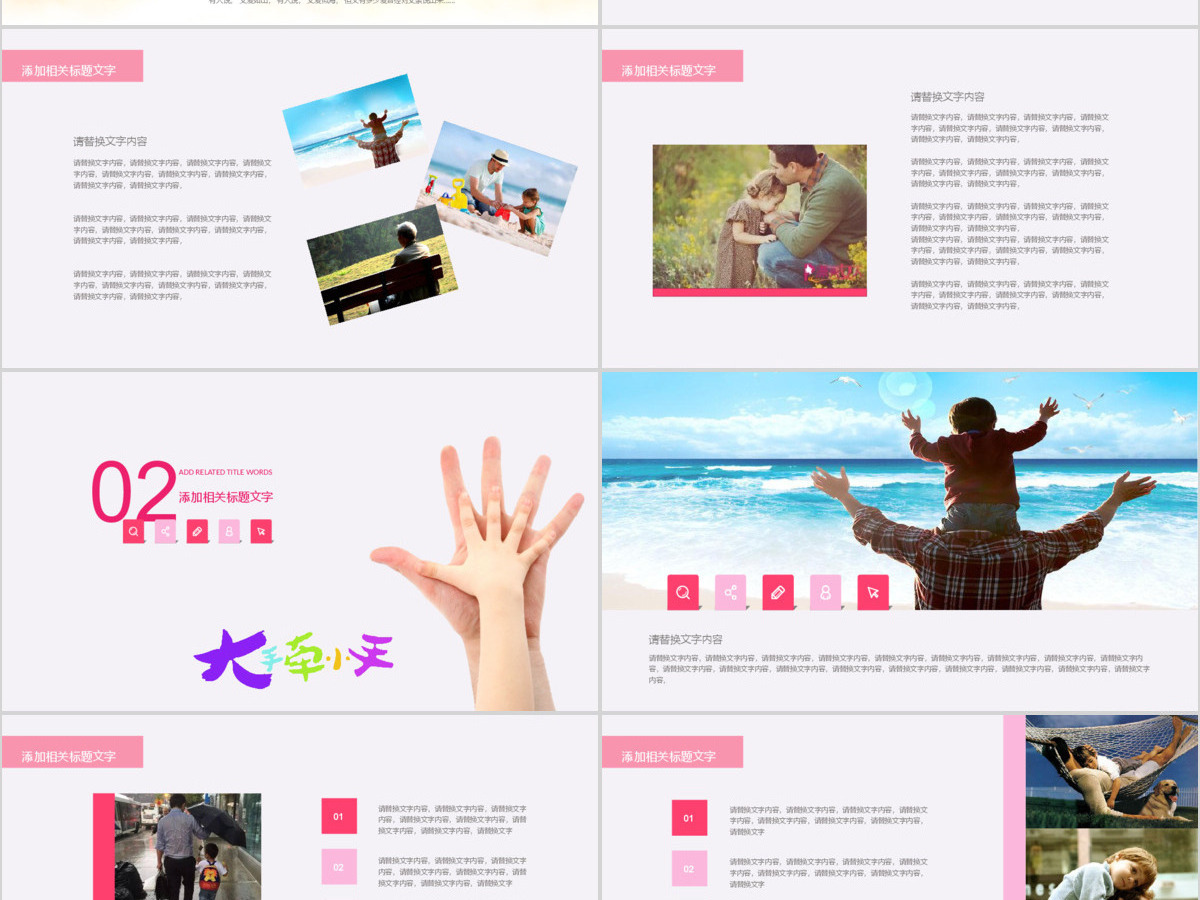Select the heading 请替换文字内容 on three-photo slide
This screenshot has width=1200, height=900.
[x=110, y=142]
